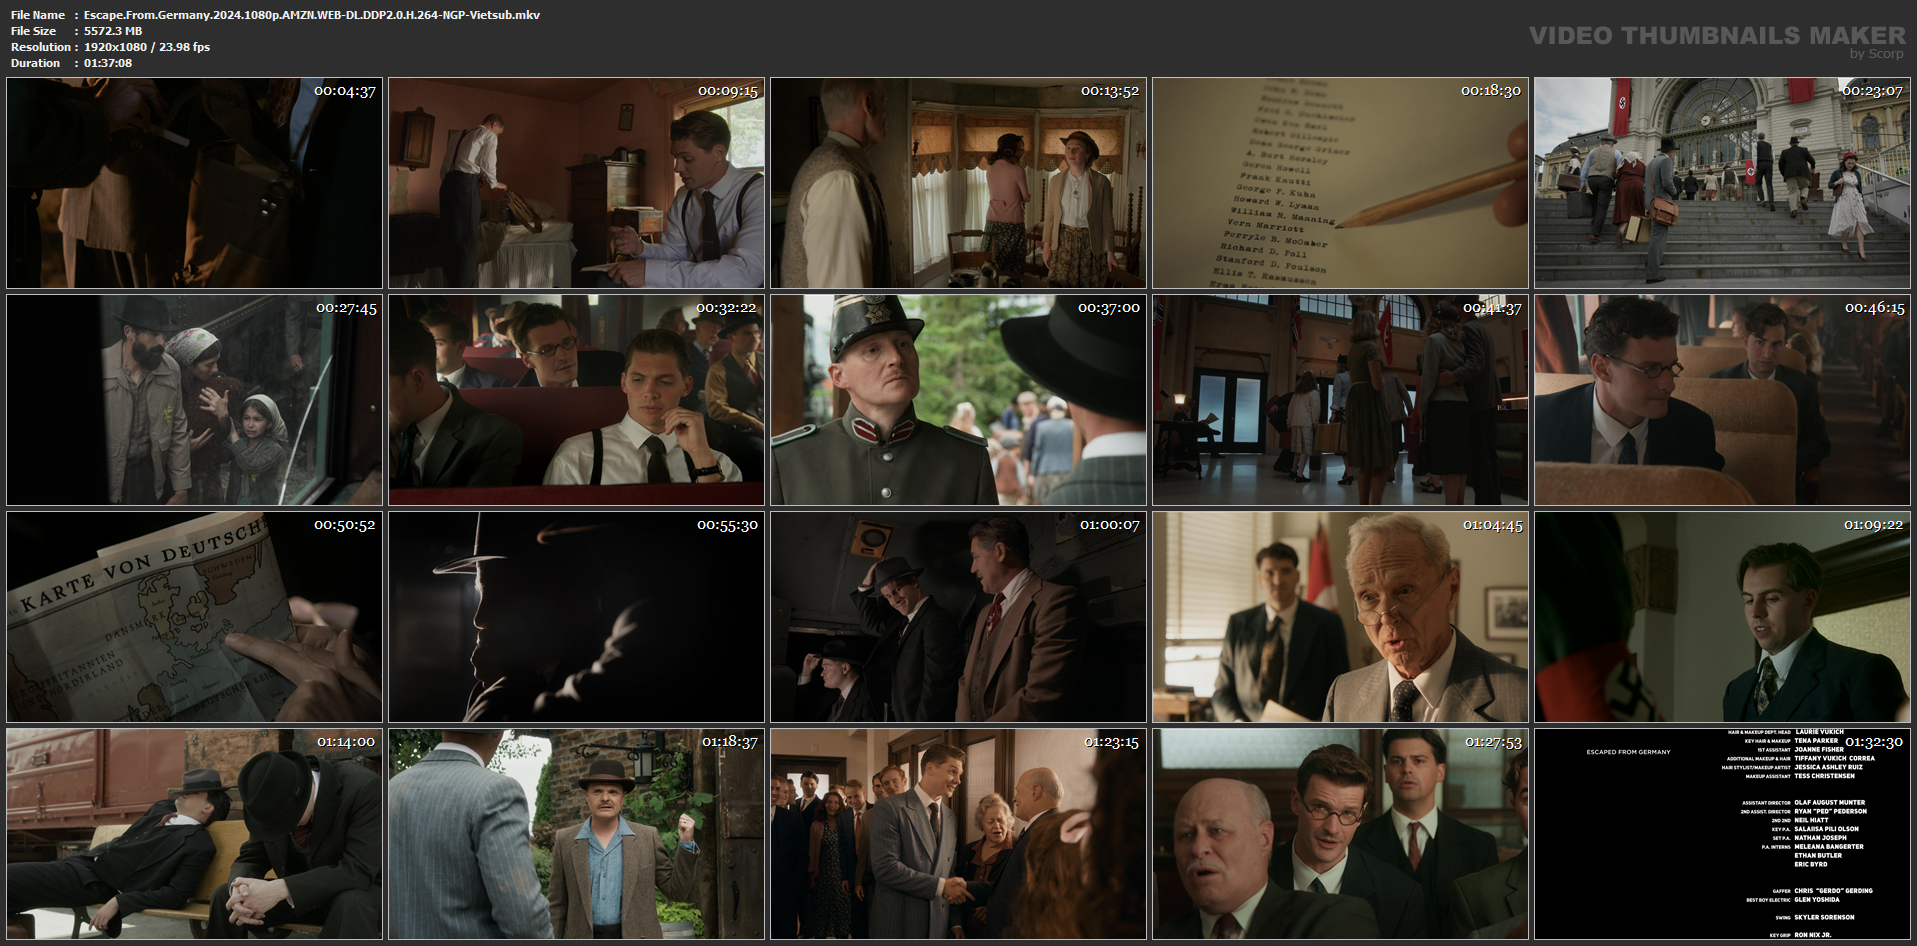Click the File Name label

(38, 15)
